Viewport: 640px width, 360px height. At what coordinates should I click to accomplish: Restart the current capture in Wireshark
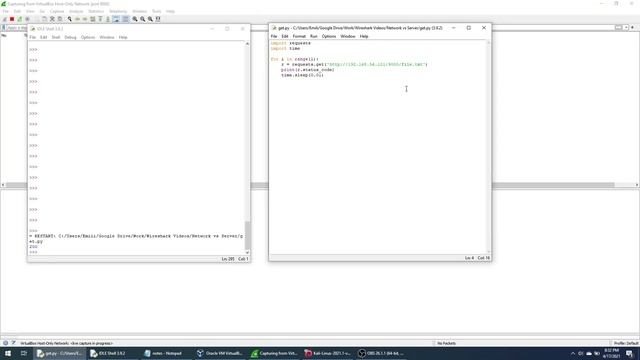coord(20,19)
